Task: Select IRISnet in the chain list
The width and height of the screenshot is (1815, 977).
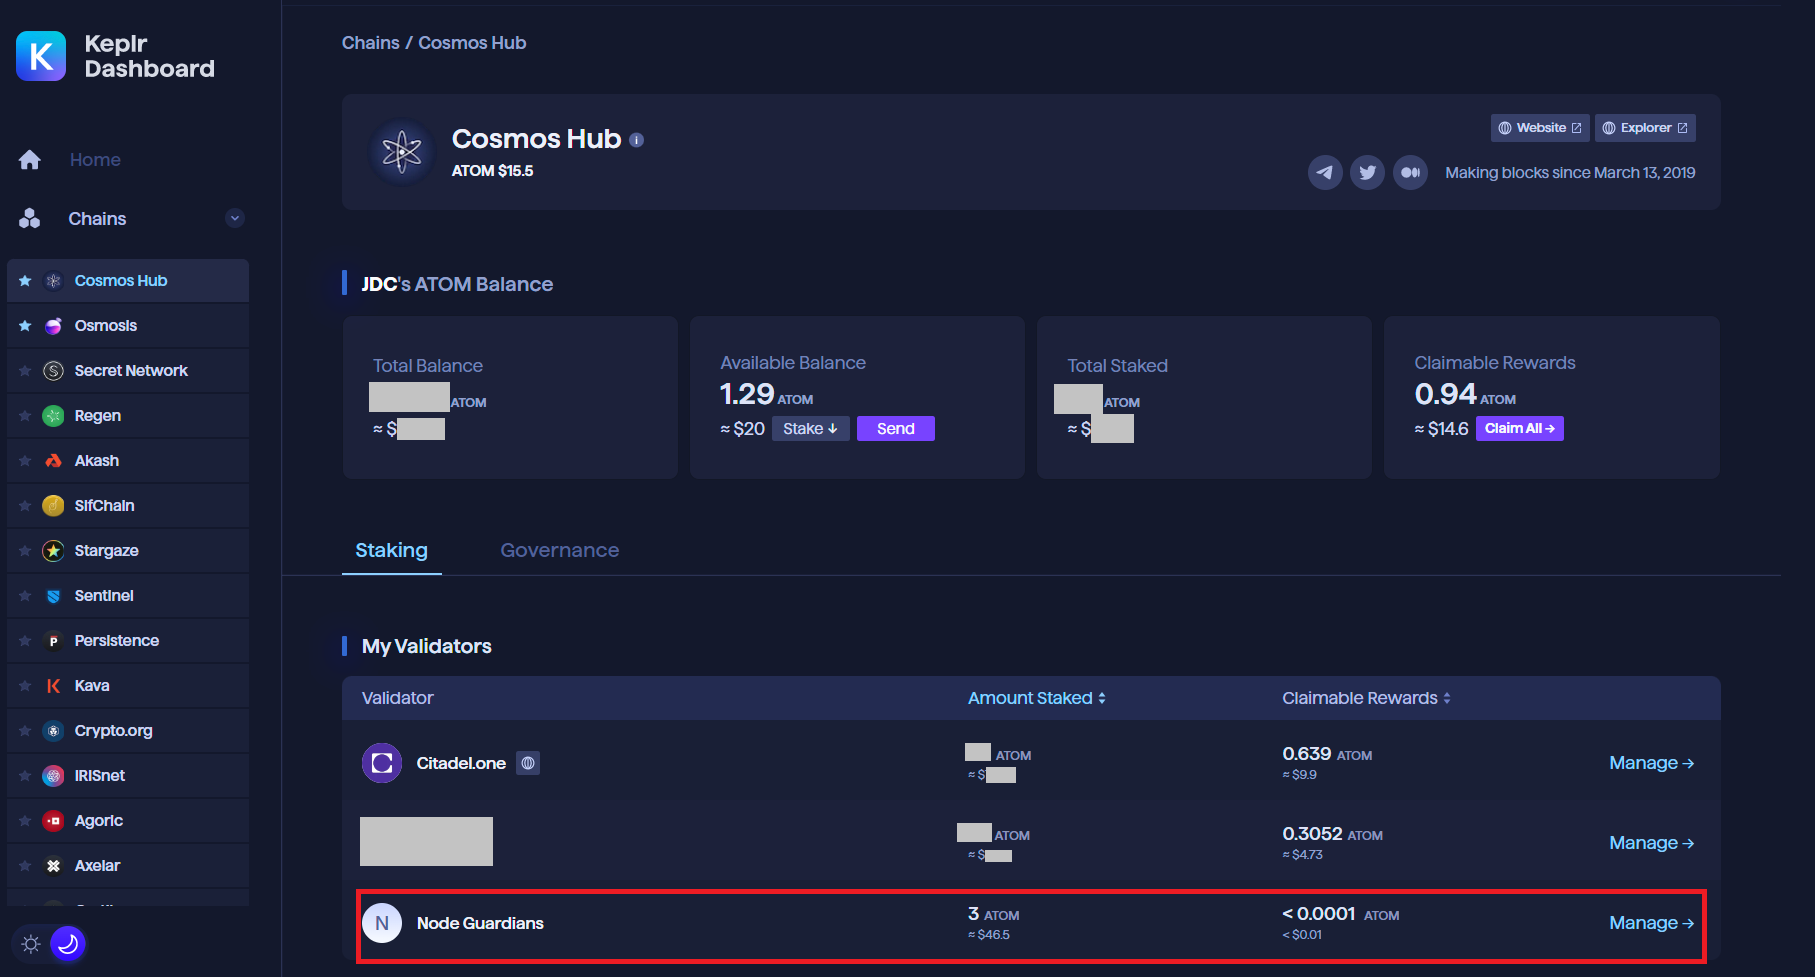Action: 128,776
